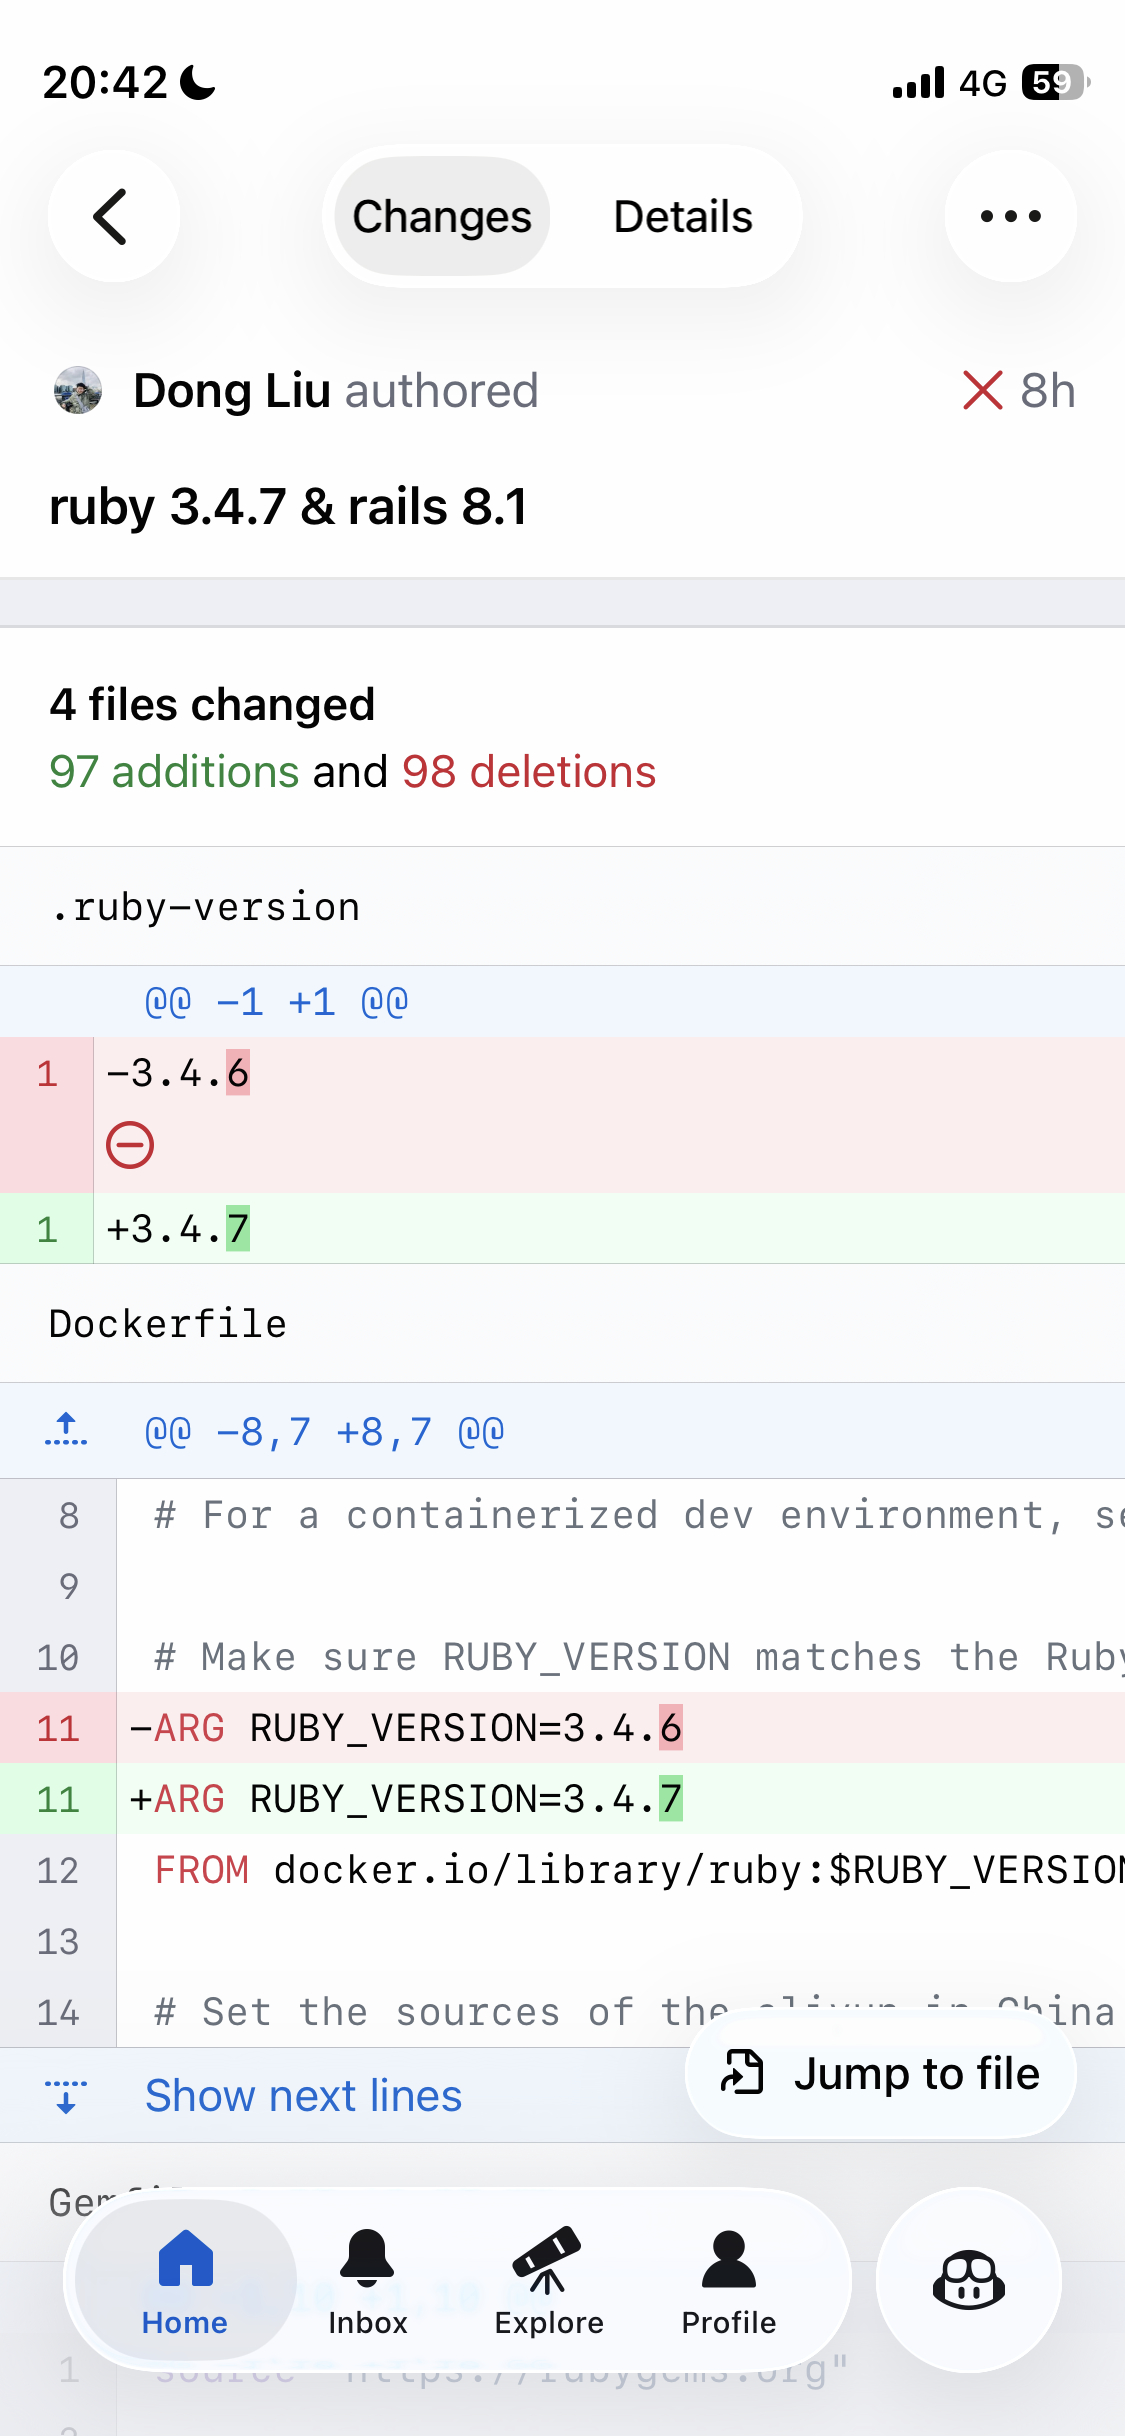Screen dimensions: 1125x2436
Task: Switch to the Details tab
Action: pyautogui.click(x=683, y=216)
